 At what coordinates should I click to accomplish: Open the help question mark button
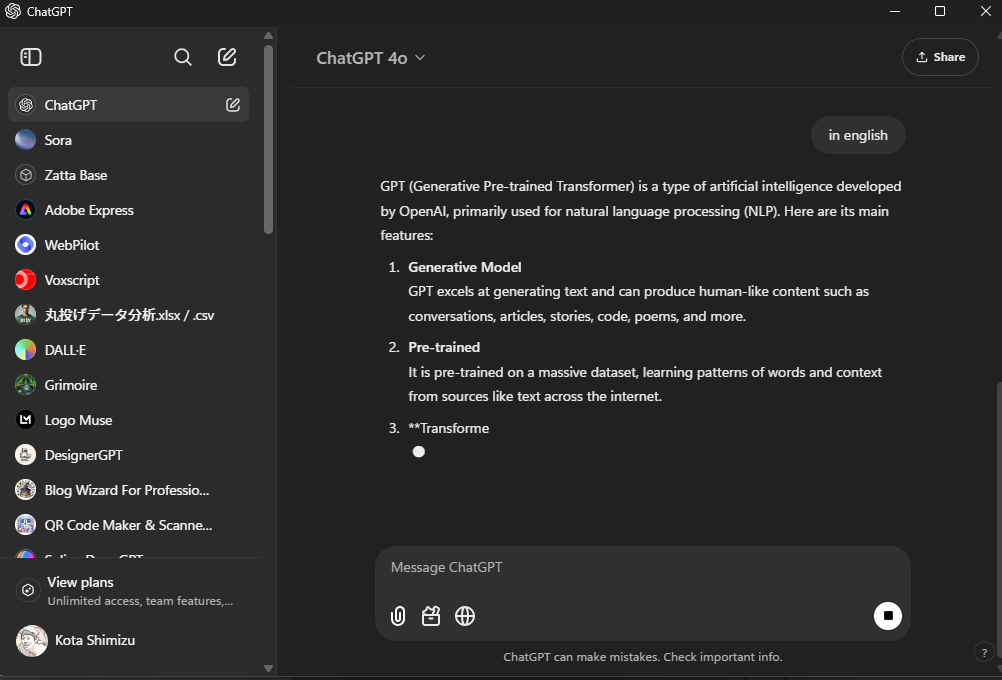(984, 651)
